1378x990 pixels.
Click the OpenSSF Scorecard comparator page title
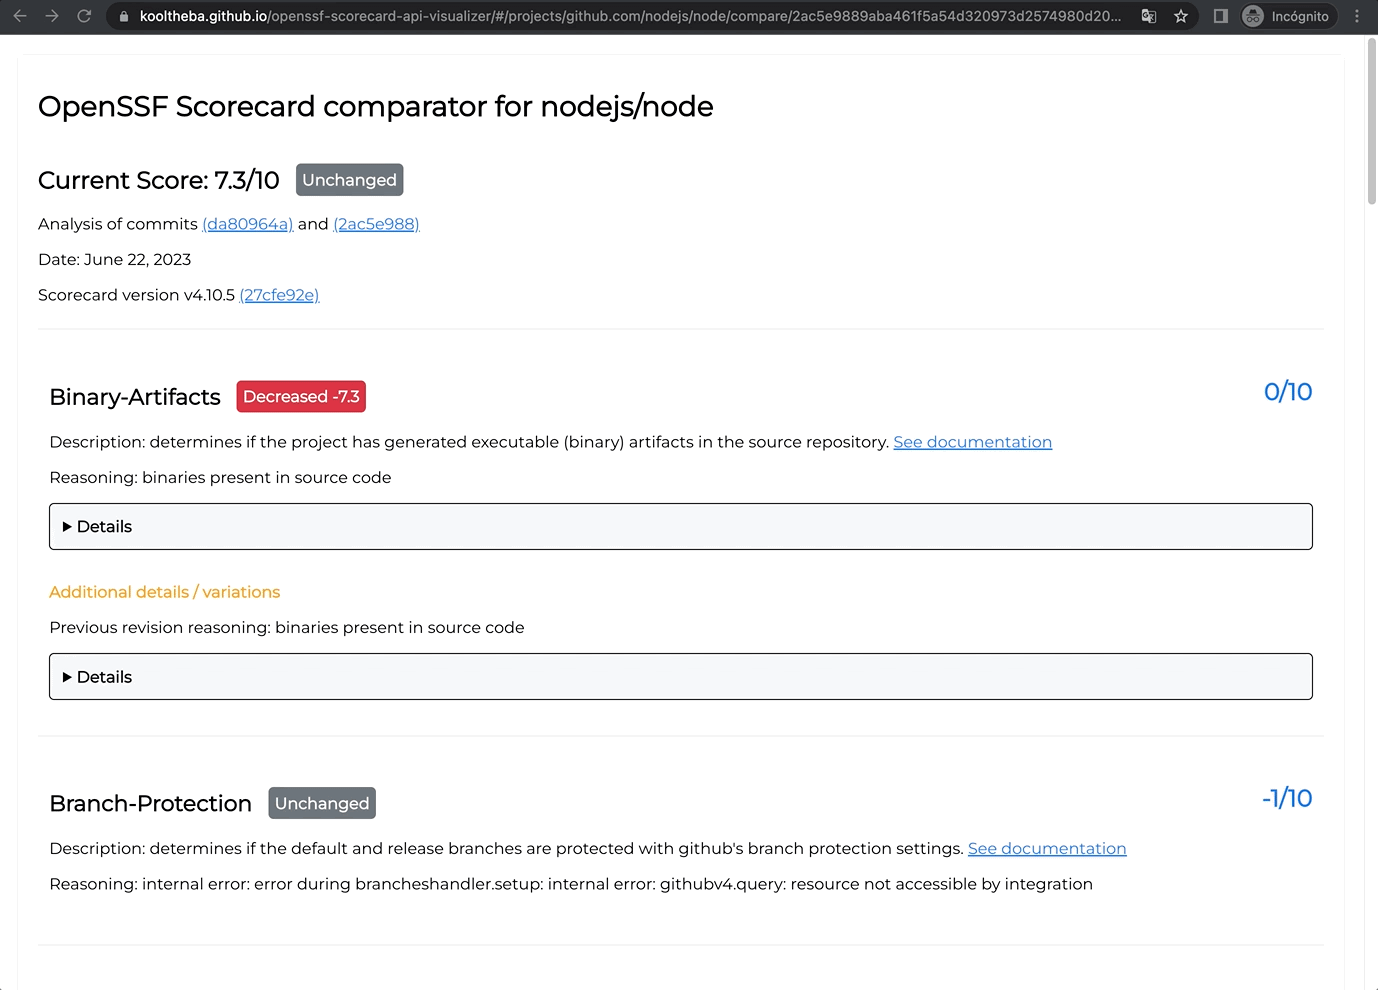click(x=376, y=106)
